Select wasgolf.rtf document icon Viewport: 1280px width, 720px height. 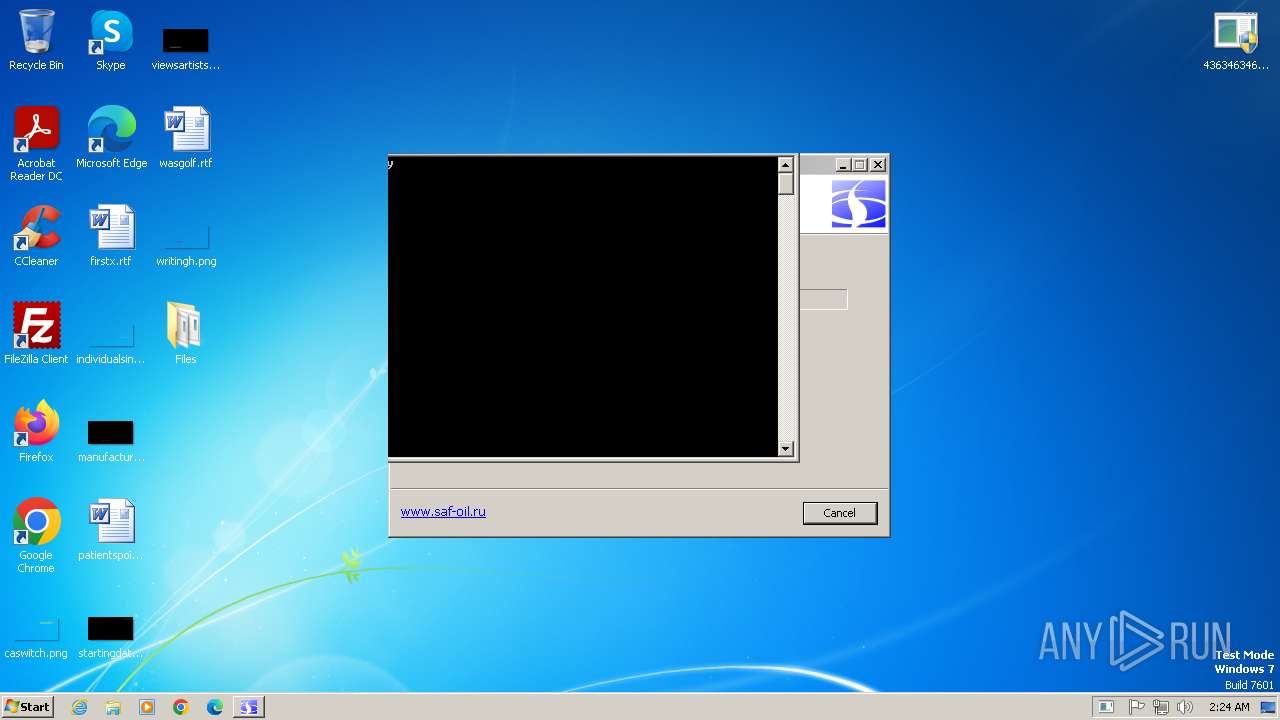pyautogui.click(x=185, y=138)
